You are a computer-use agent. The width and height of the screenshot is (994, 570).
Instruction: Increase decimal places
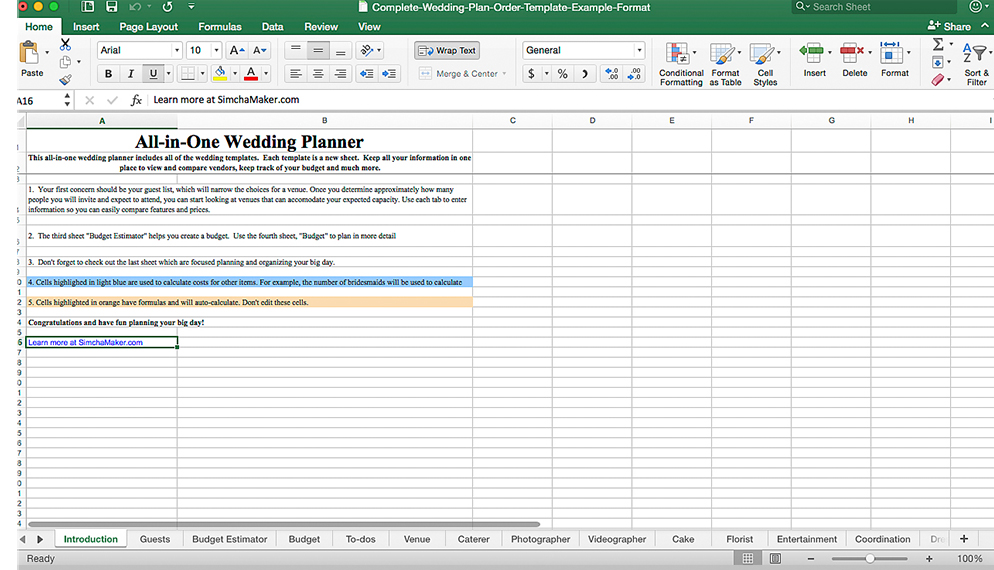click(x=612, y=74)
